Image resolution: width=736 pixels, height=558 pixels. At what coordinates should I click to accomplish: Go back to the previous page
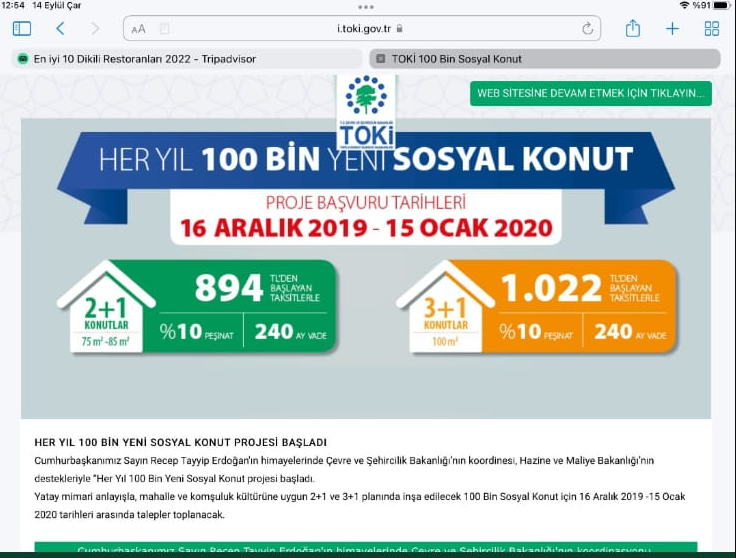(60, 29)
